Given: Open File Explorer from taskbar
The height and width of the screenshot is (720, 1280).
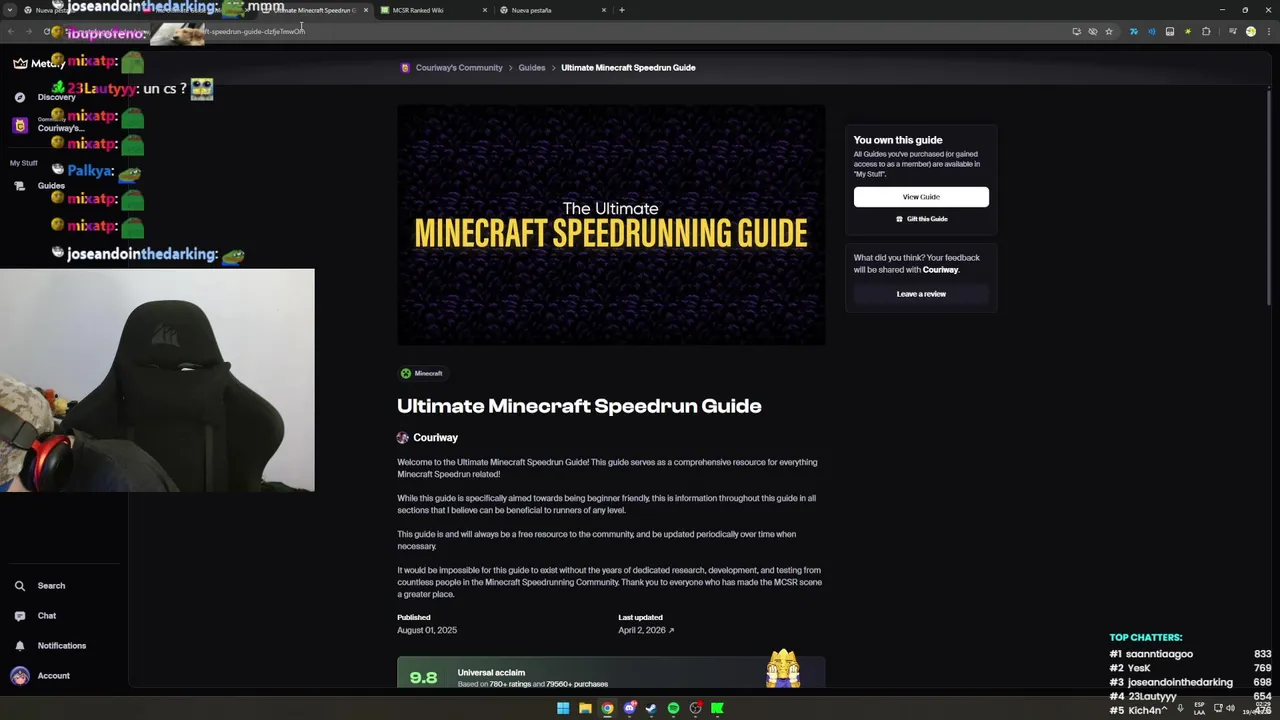Looking at the screenshot, I should click(585, 708).
